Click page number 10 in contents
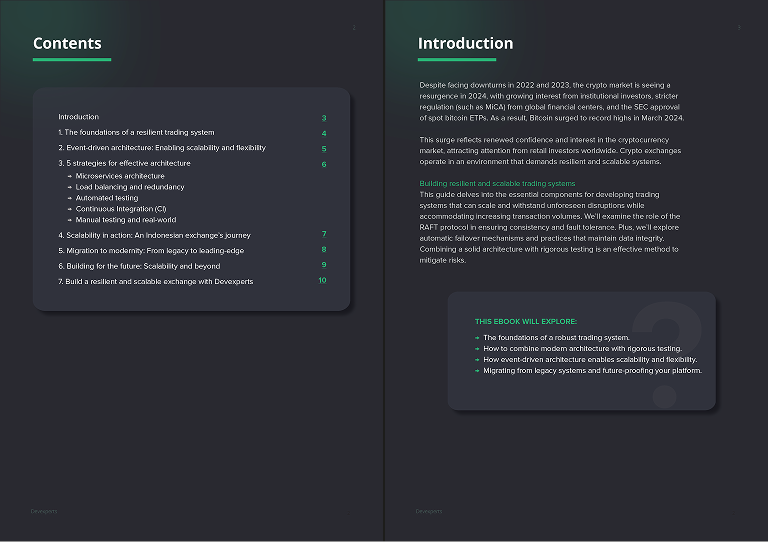768x542 pixels. 322,280
